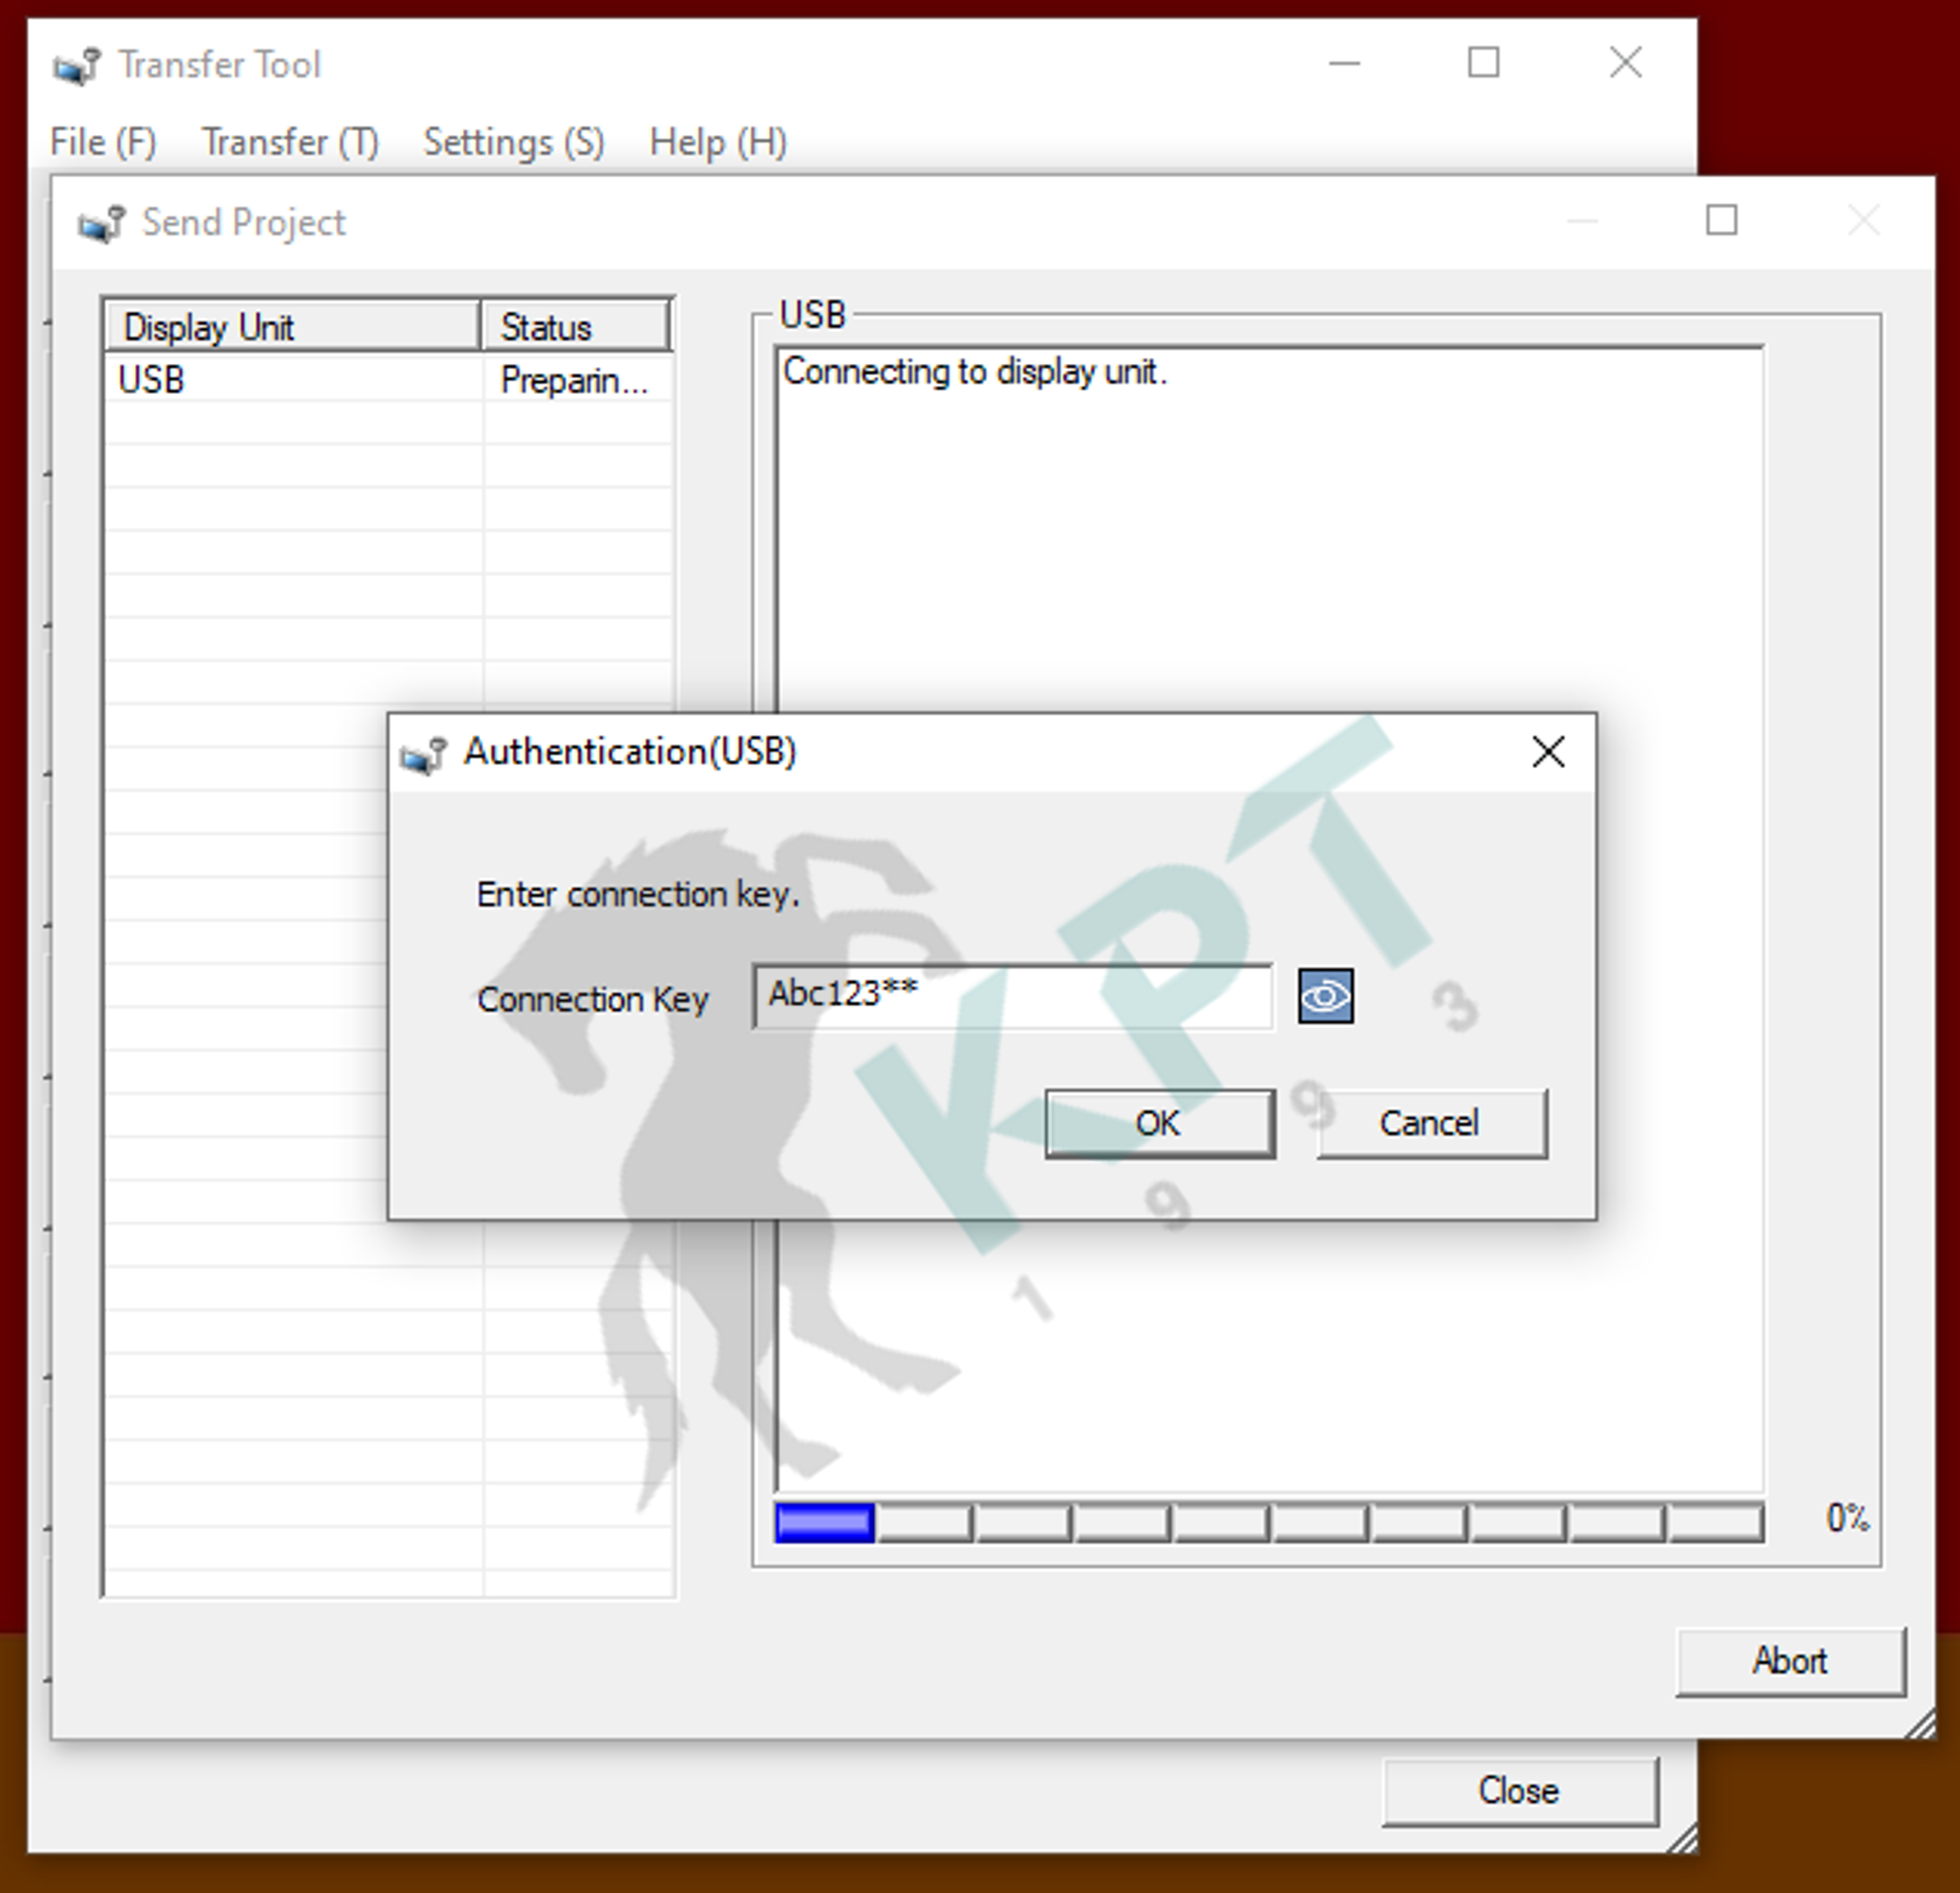Click the USB group box label
Screen dimensions: 1960x1893
813,315
